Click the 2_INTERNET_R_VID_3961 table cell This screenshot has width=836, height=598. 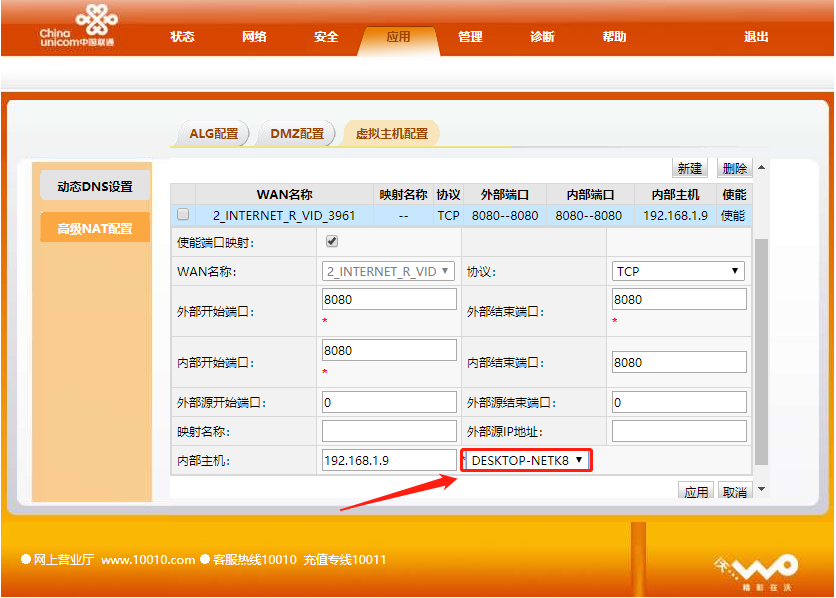pyautogui.click(x=284, y=215)
